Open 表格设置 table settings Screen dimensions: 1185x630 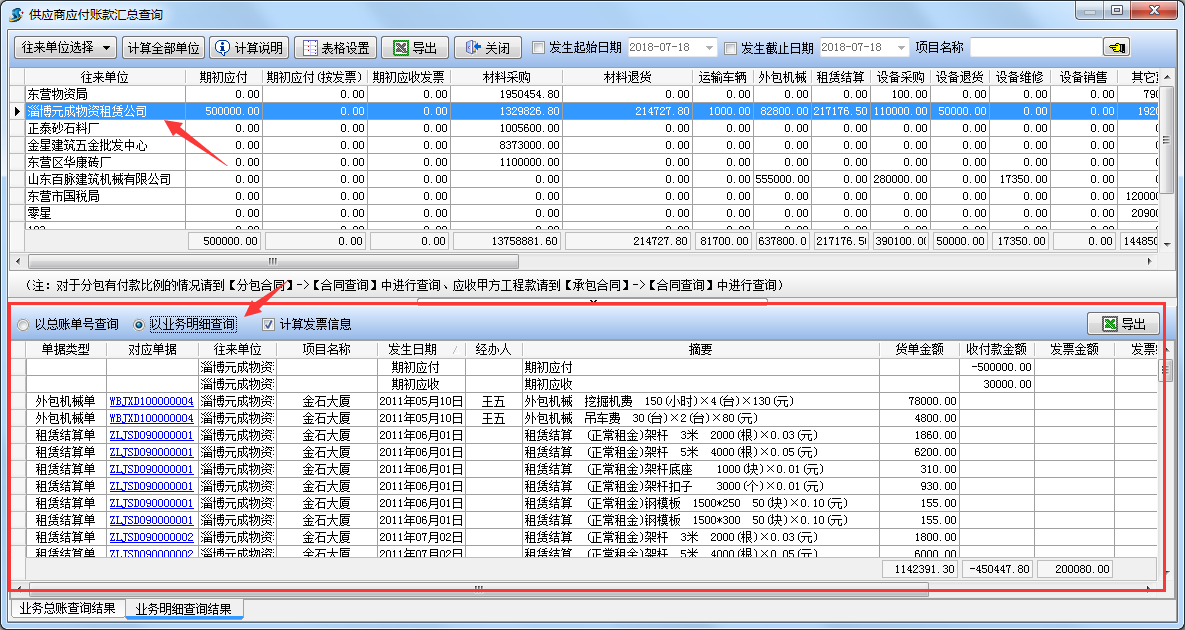pos(335,47)
